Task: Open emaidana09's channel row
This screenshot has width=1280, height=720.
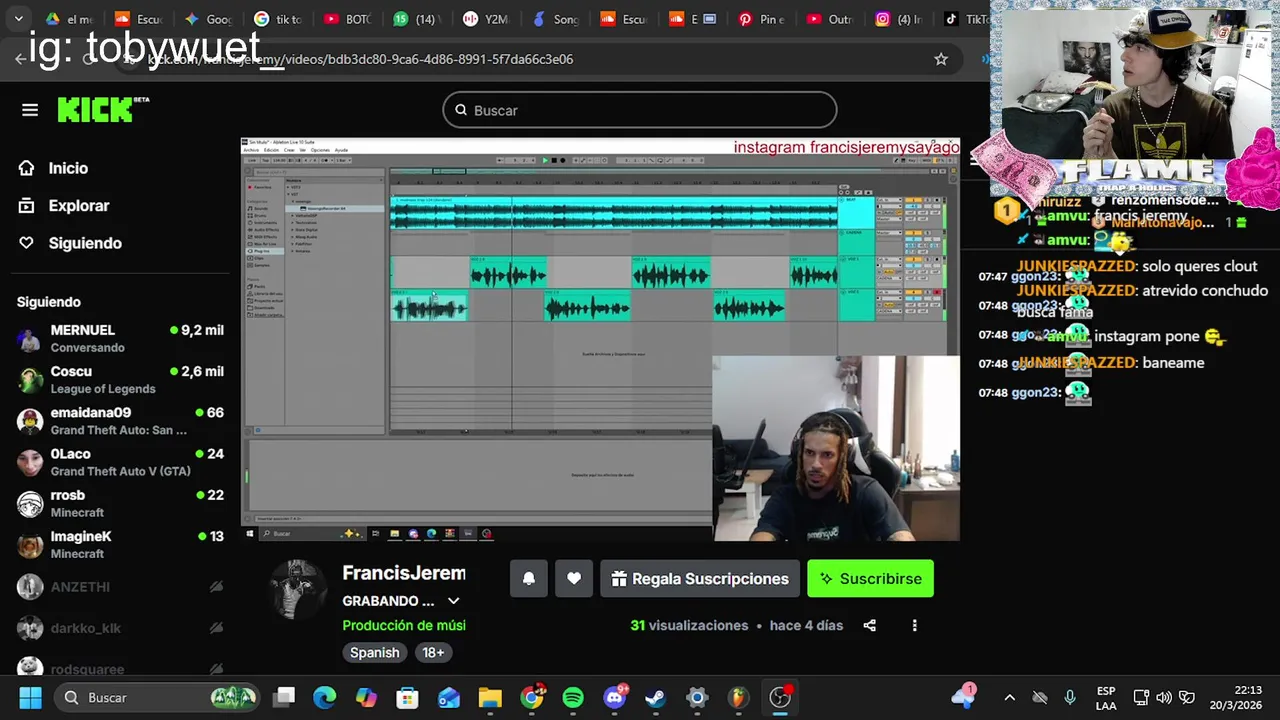Action: pyautogui.click(x=120, y=420)
